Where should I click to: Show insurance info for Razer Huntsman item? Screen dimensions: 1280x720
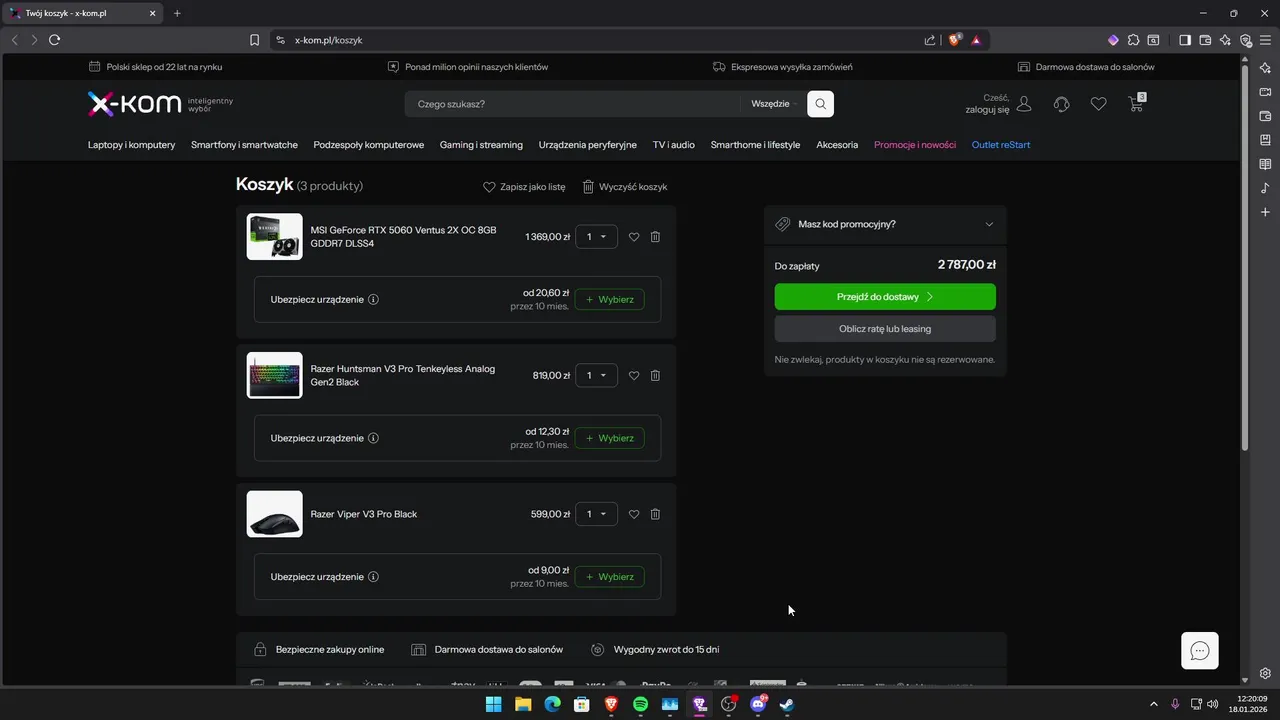[373, 438]
